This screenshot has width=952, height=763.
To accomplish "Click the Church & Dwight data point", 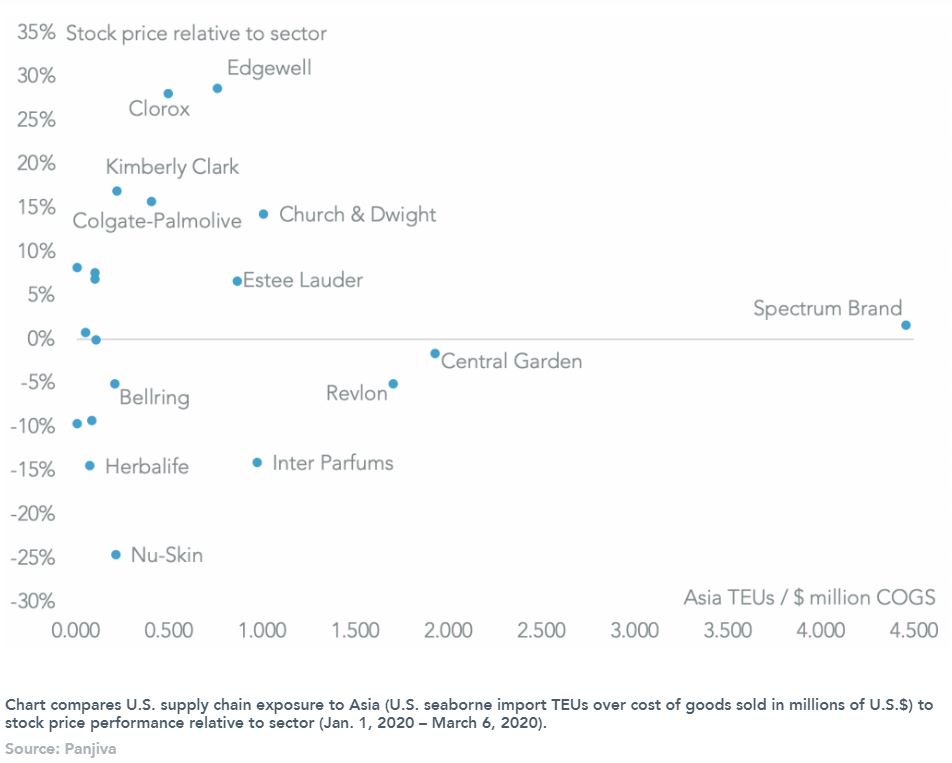I will (x=263, y=214).
